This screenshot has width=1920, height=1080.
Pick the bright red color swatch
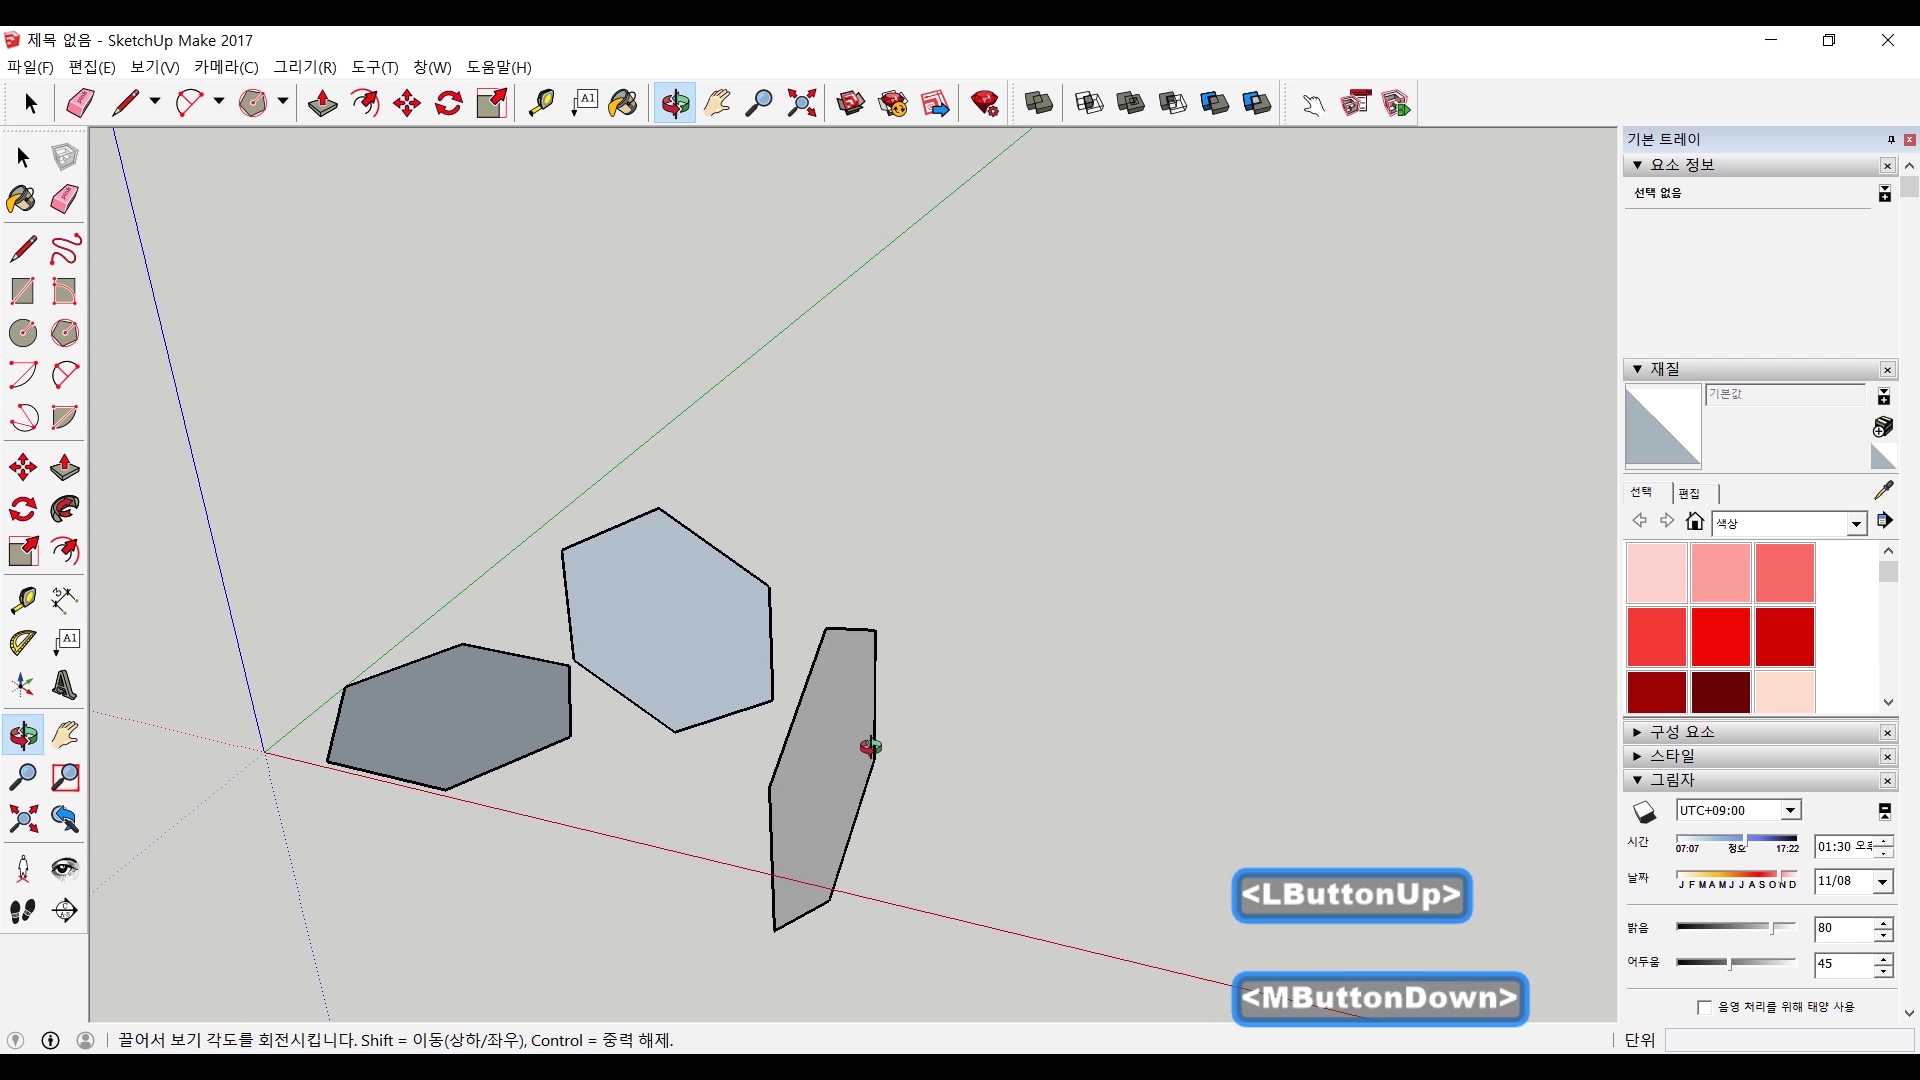pos(1720,636)
